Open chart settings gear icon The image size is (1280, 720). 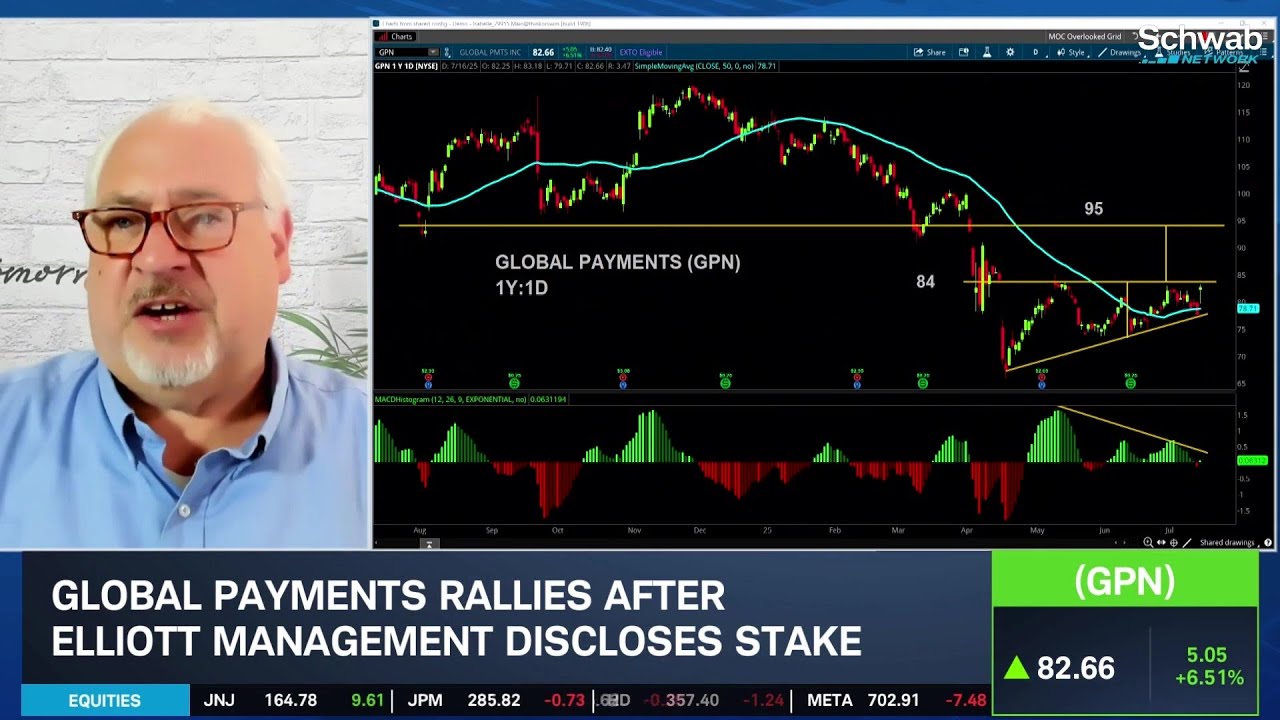[1010, 52]
